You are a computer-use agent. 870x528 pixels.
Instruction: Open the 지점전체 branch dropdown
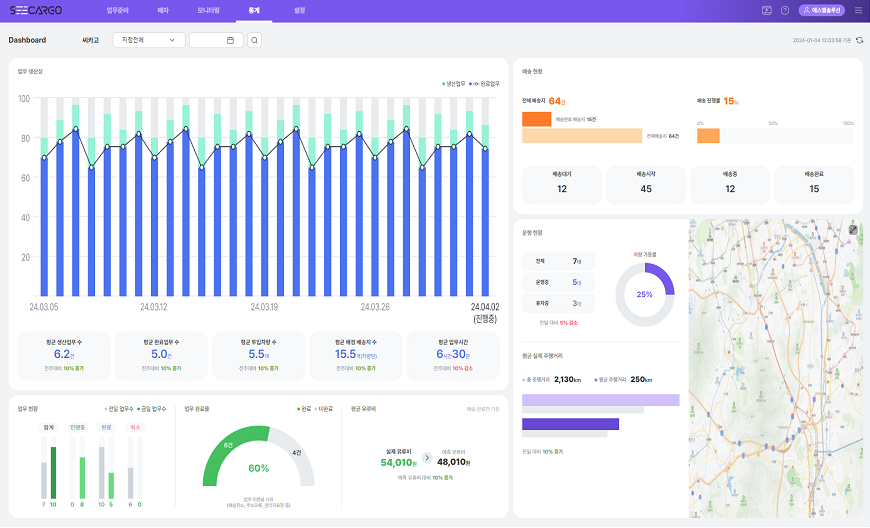[148, 40]
